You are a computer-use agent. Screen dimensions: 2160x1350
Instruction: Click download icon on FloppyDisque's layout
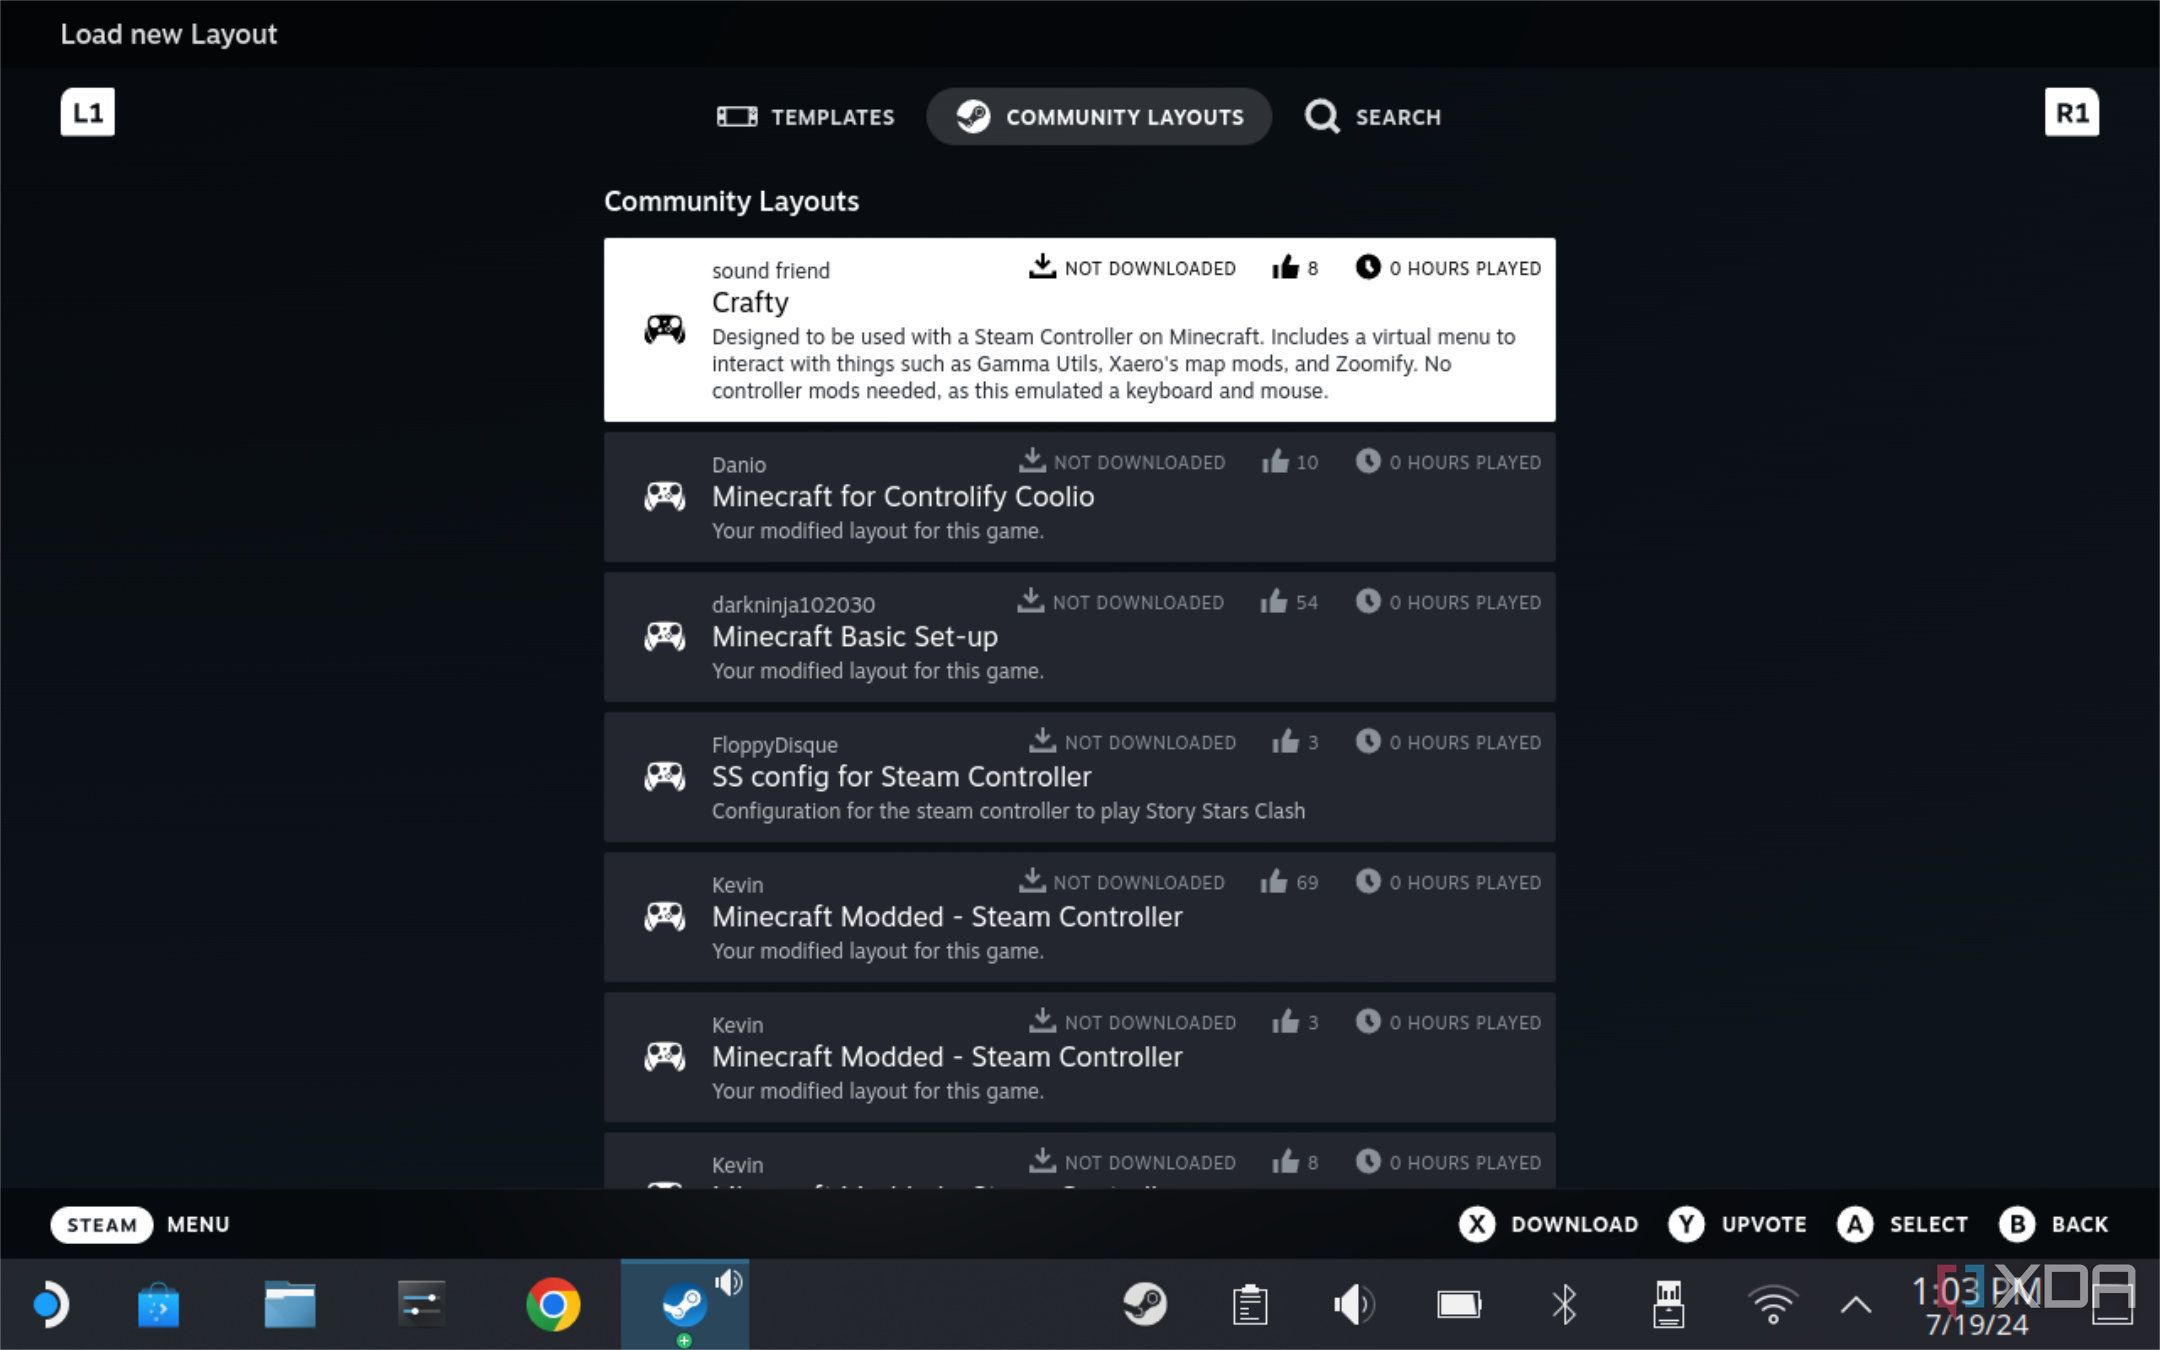tap(1042, 741)
